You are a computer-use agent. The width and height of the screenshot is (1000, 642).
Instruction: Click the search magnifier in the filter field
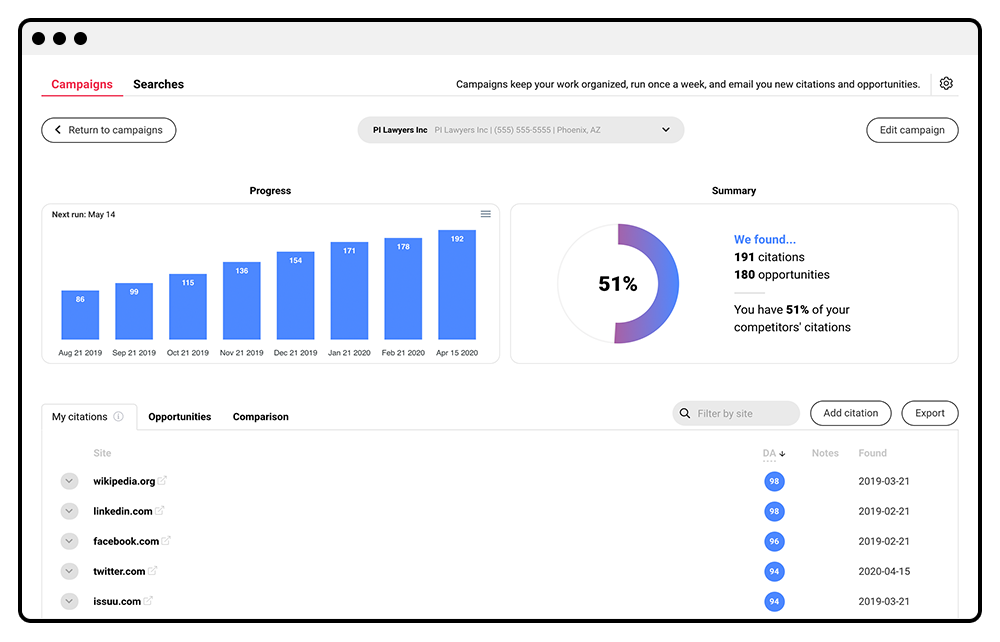[684, 412]
